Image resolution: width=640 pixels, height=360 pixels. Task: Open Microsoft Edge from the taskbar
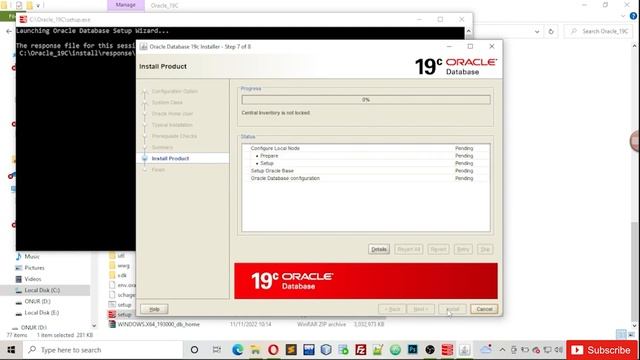click(238, 350)
